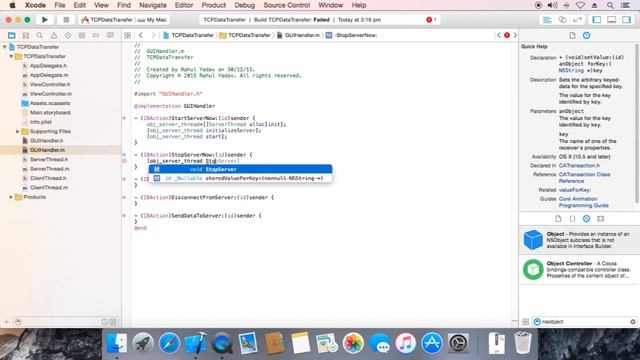Select ServerThread.m in the navigator
640x360 pixels.
tap(49, 169)
